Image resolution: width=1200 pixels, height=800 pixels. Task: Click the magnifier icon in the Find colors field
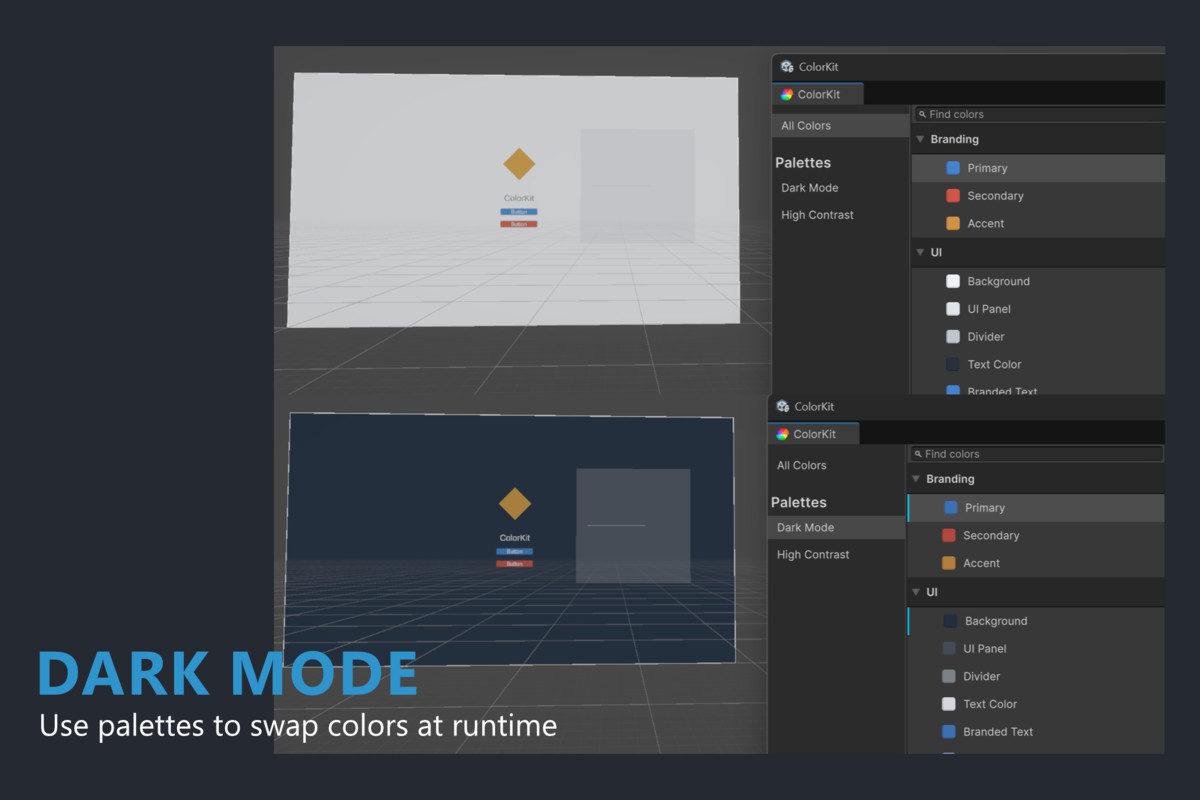923,114
